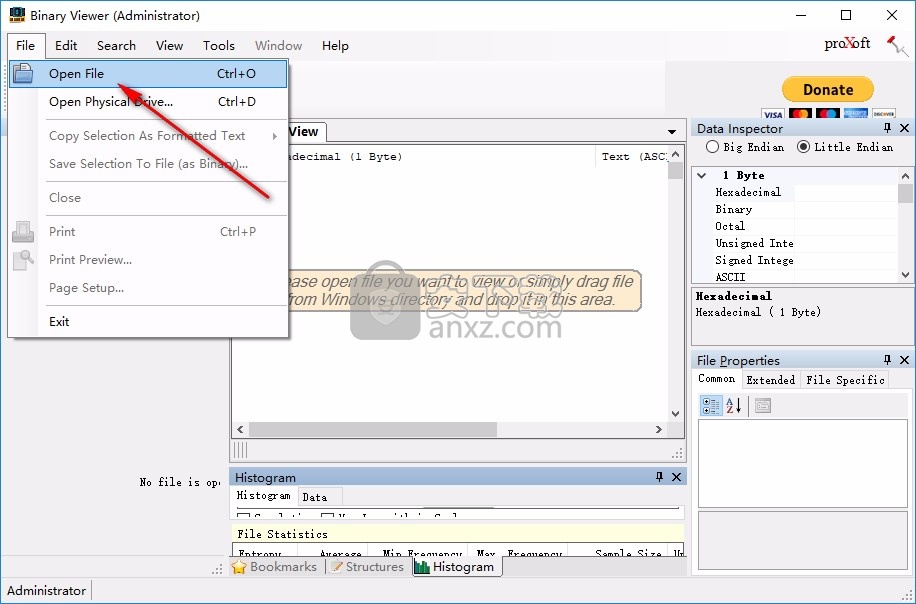This screenshot has width=916, height=604.
Task: Close the File Properties panel
Action: coord(904,360)
